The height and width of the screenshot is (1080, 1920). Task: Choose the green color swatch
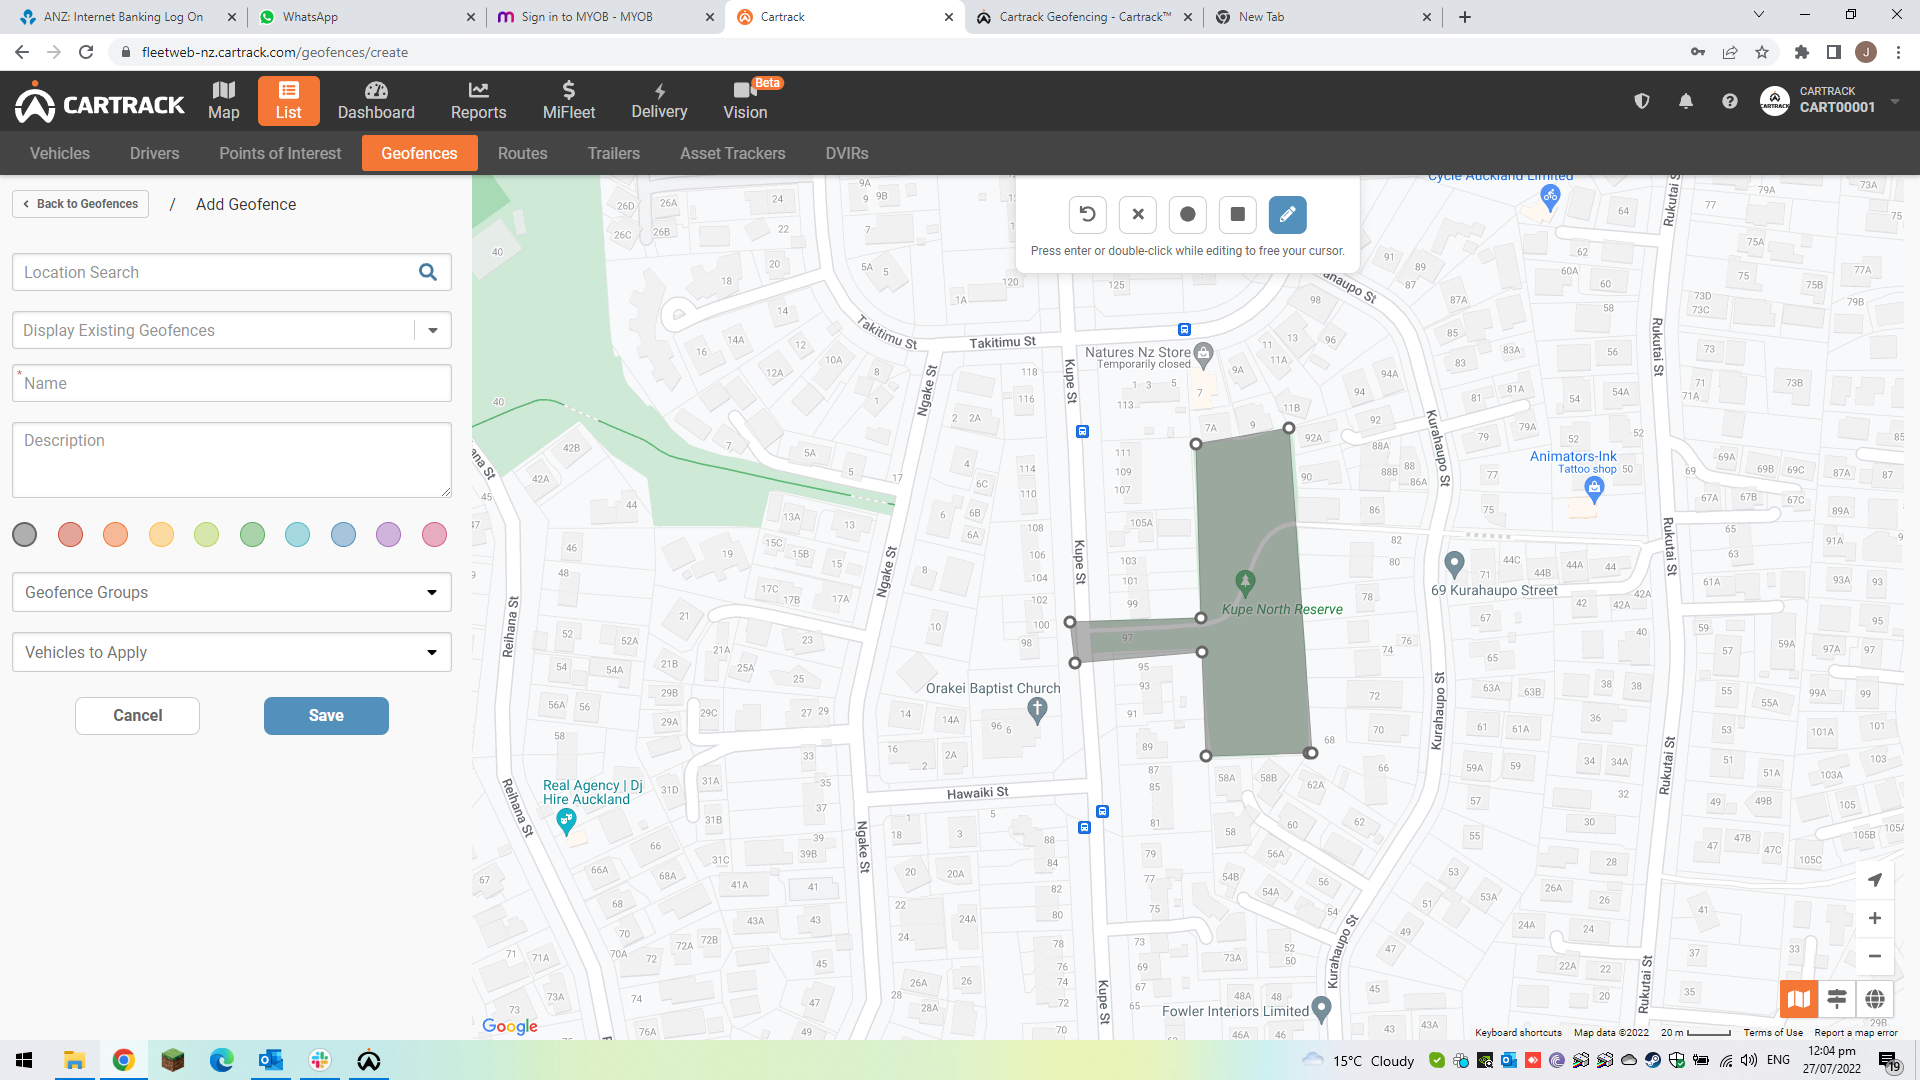pos(252,535)
